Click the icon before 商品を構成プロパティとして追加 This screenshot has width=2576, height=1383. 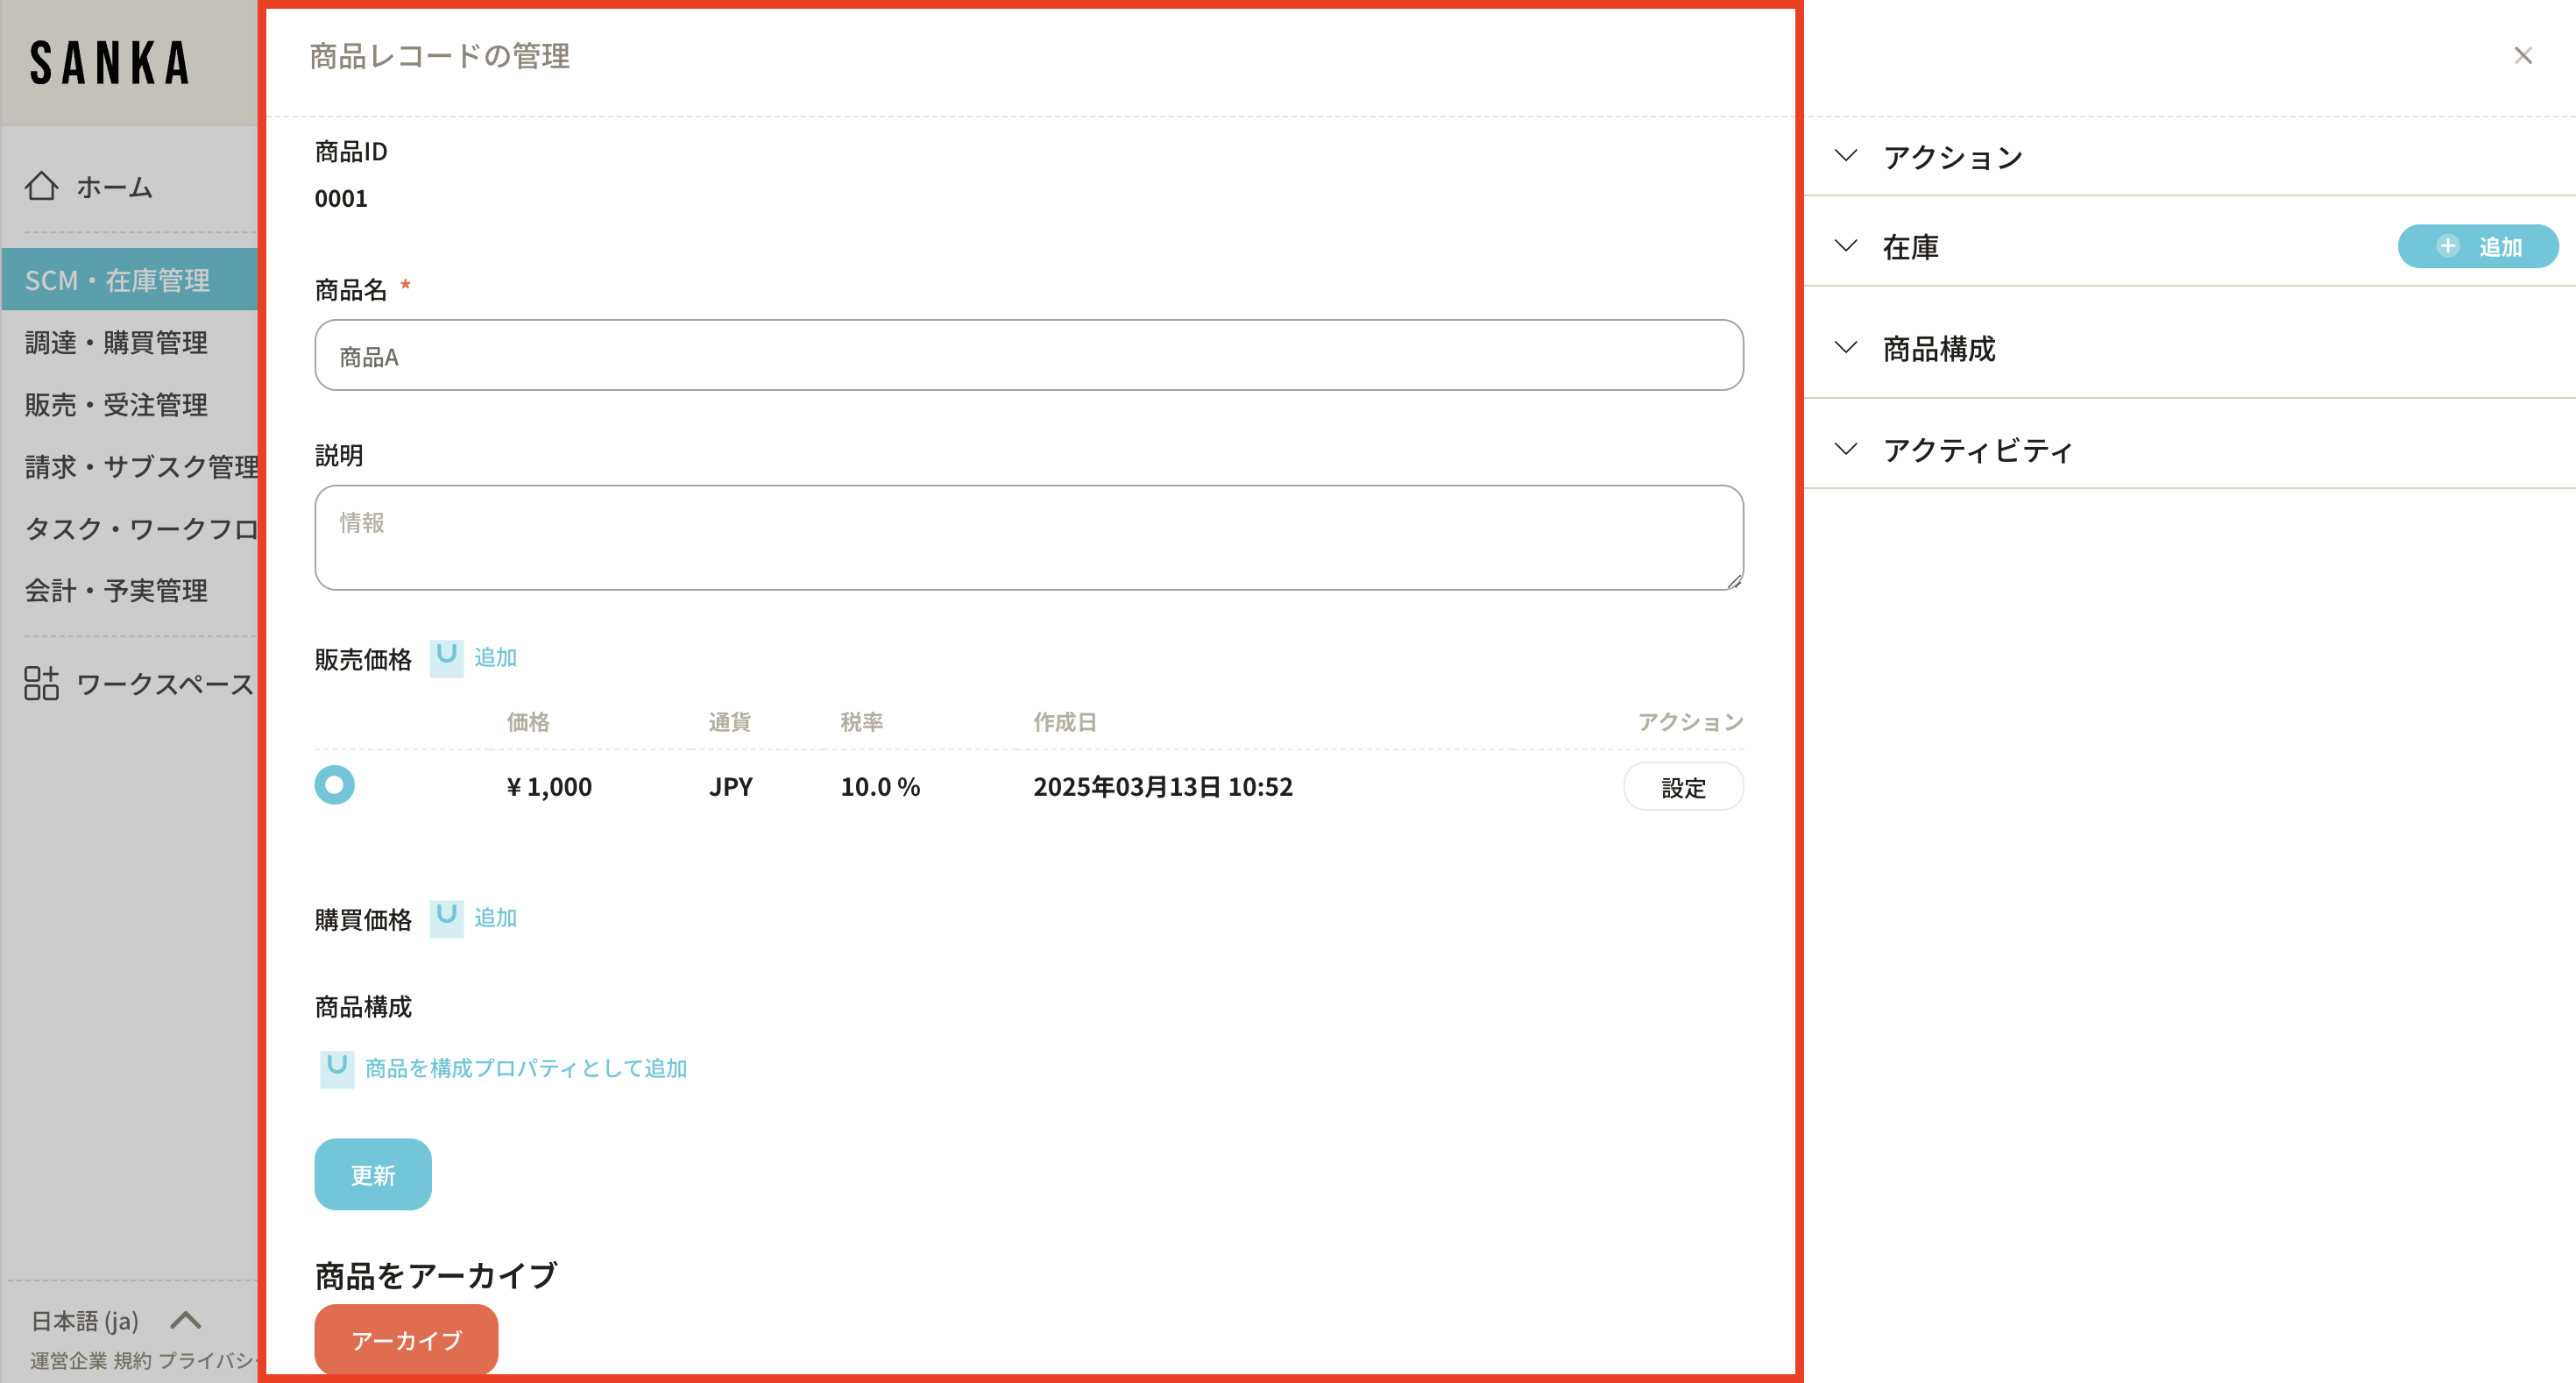point(337,1068)
